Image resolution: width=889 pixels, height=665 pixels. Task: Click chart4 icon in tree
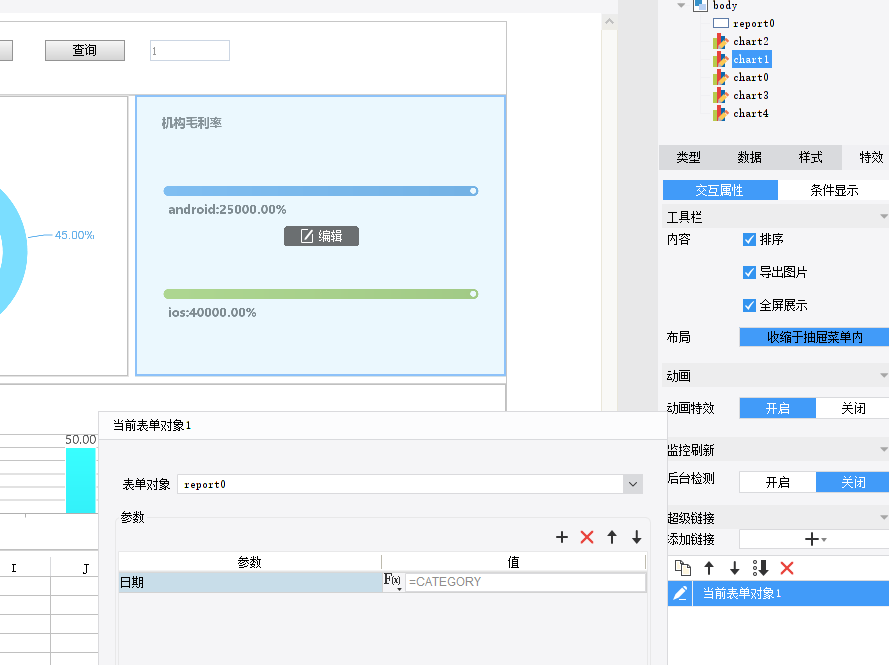(x=721, y=113)
